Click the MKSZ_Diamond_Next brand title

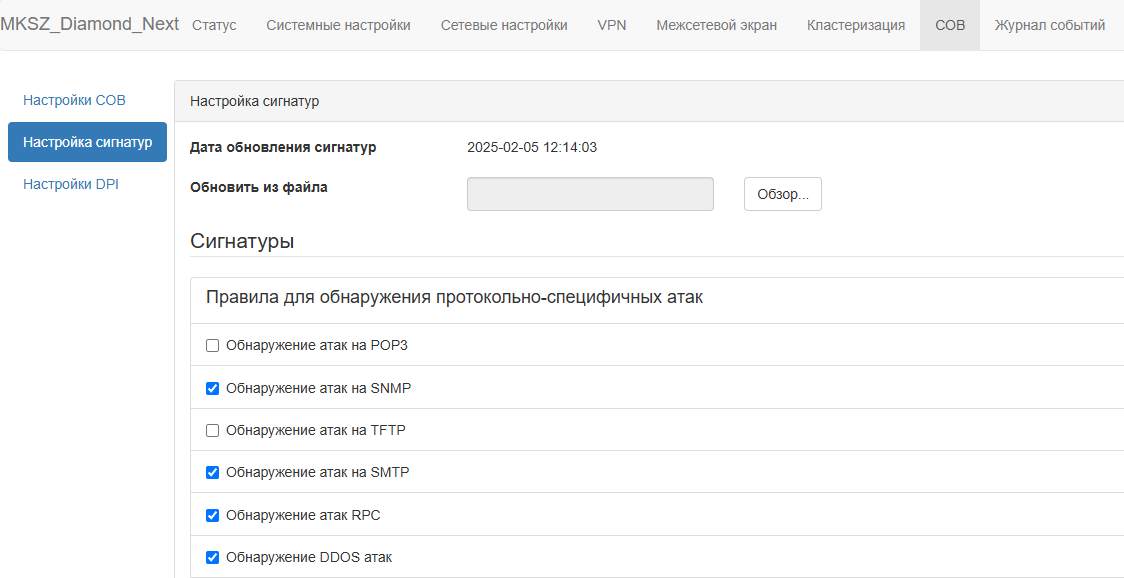pos(90,24)
